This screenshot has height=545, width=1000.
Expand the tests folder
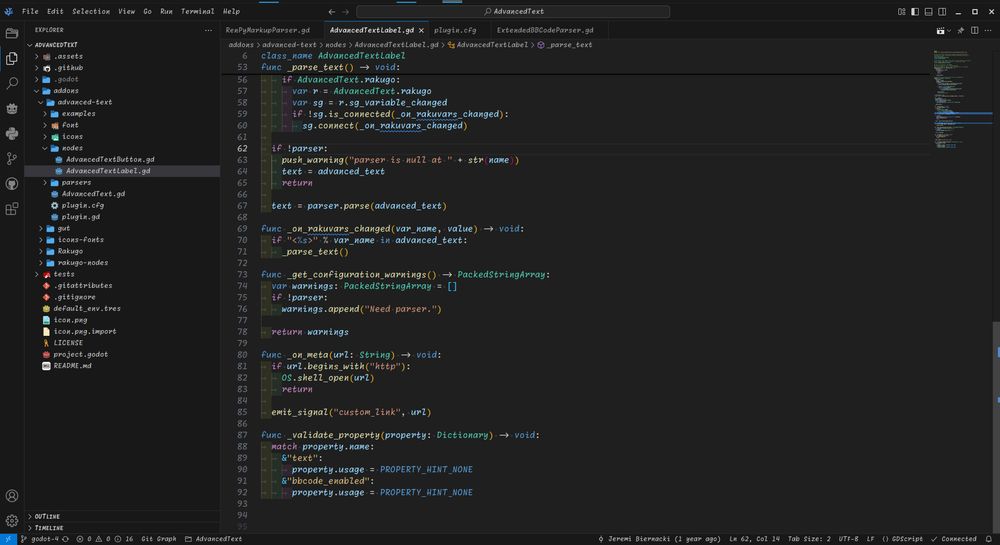pyautogui.click(x=121, y=274)
